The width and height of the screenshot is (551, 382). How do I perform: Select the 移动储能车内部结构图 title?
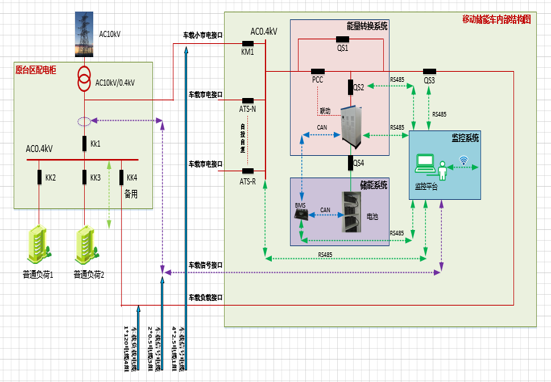(497, 19)
